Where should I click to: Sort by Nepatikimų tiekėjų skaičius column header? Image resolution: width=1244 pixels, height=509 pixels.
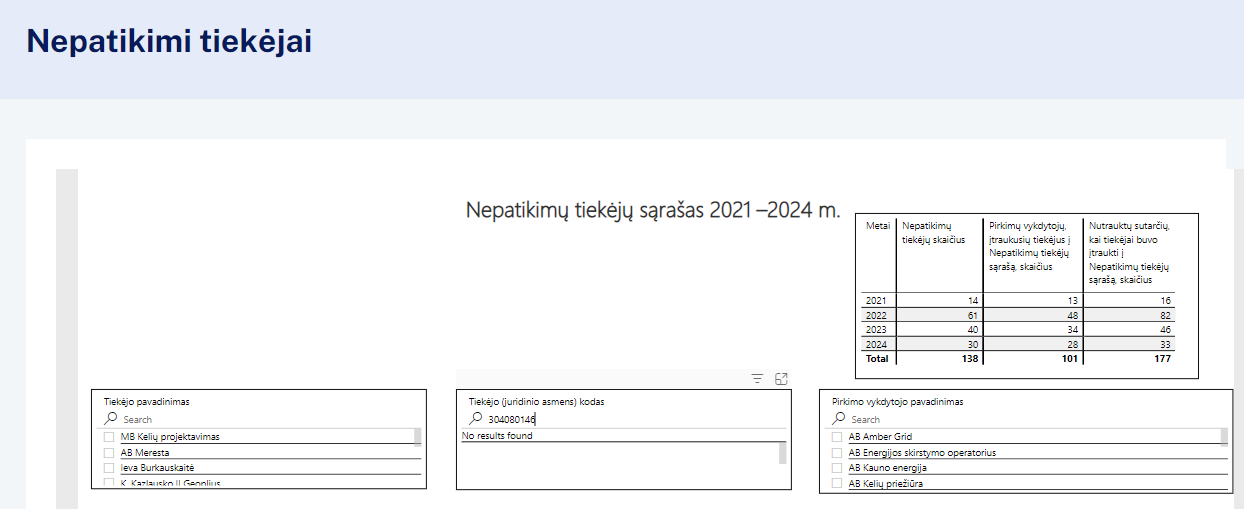tap(939, 233)
